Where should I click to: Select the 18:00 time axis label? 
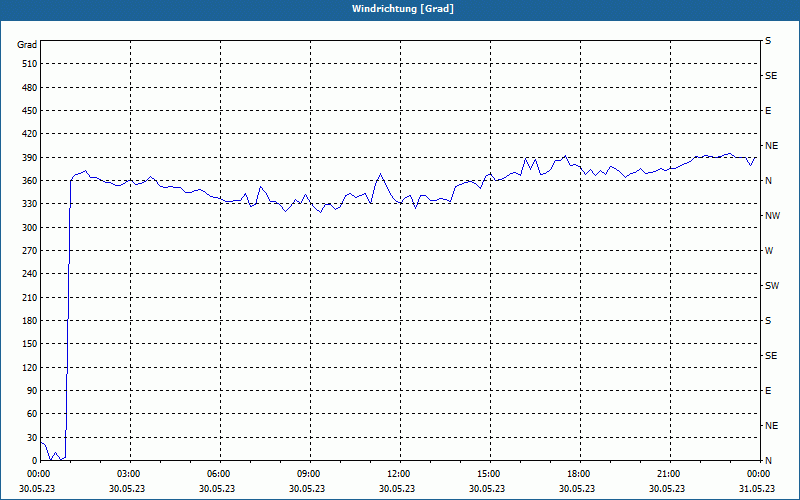pos(578,474)
